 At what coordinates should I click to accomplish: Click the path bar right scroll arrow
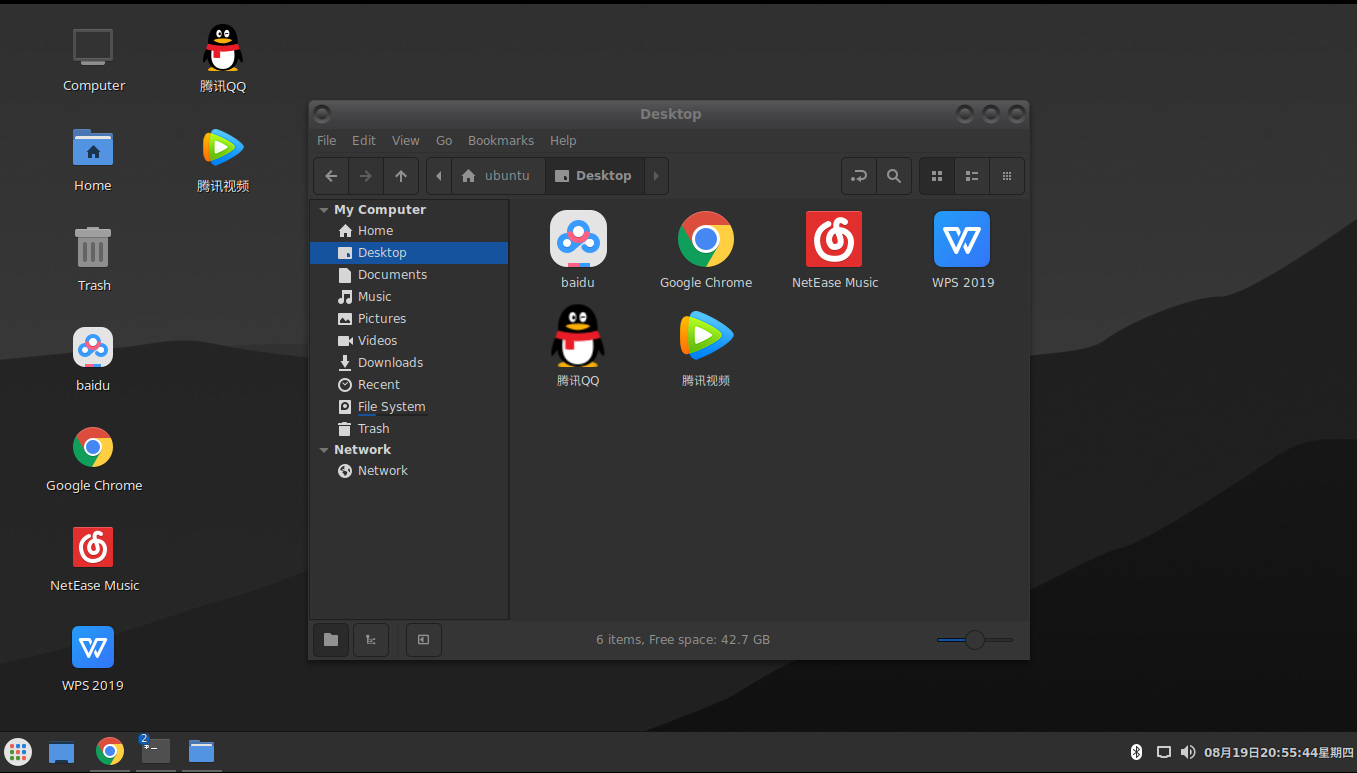click(656, 176)
